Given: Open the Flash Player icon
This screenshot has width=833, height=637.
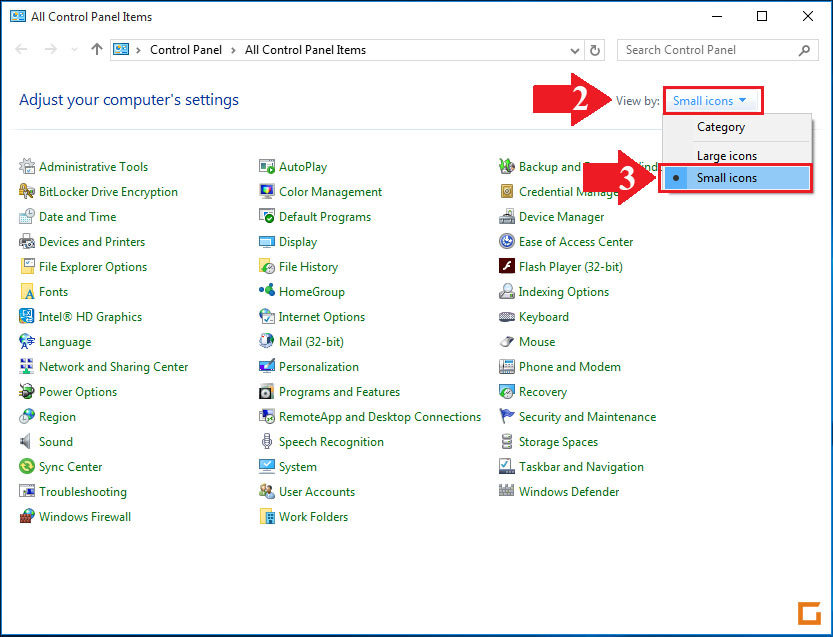Looking at the screenshot, I should pyautogui.click(x=507, y=266).
